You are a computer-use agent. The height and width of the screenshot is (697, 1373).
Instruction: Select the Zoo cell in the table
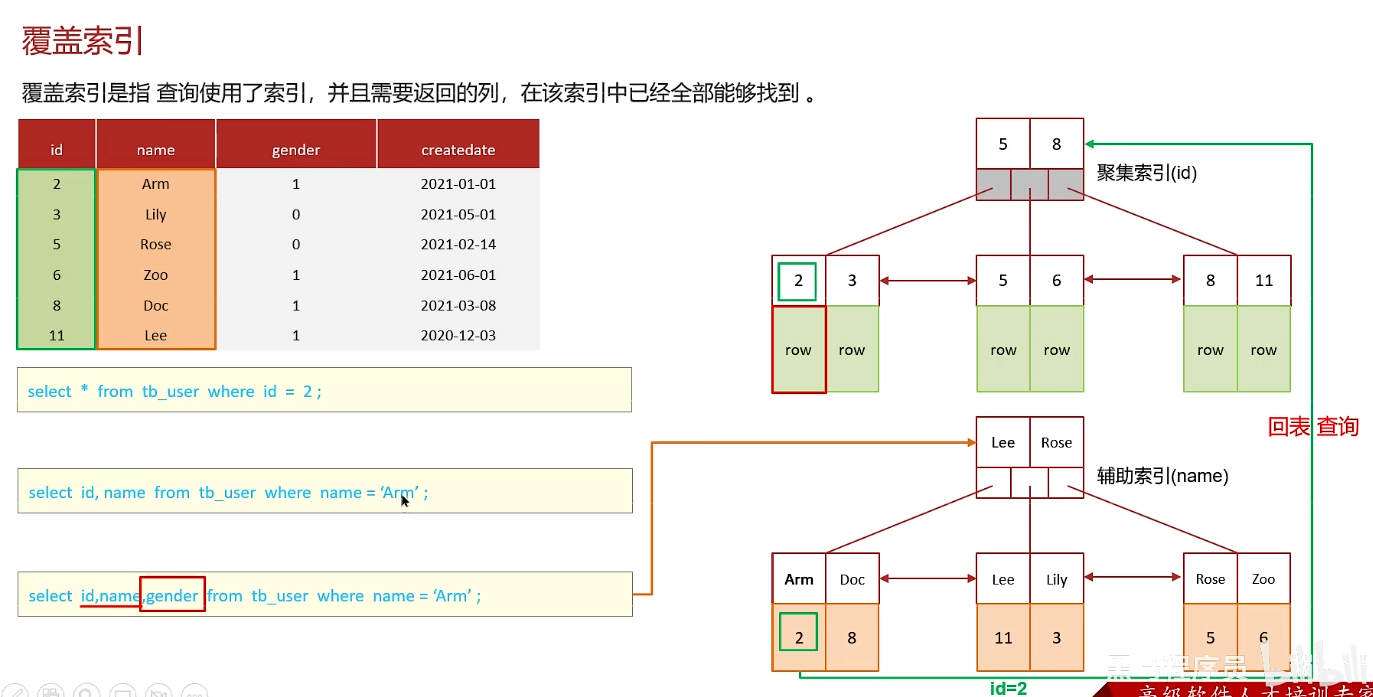click(156, 275)
